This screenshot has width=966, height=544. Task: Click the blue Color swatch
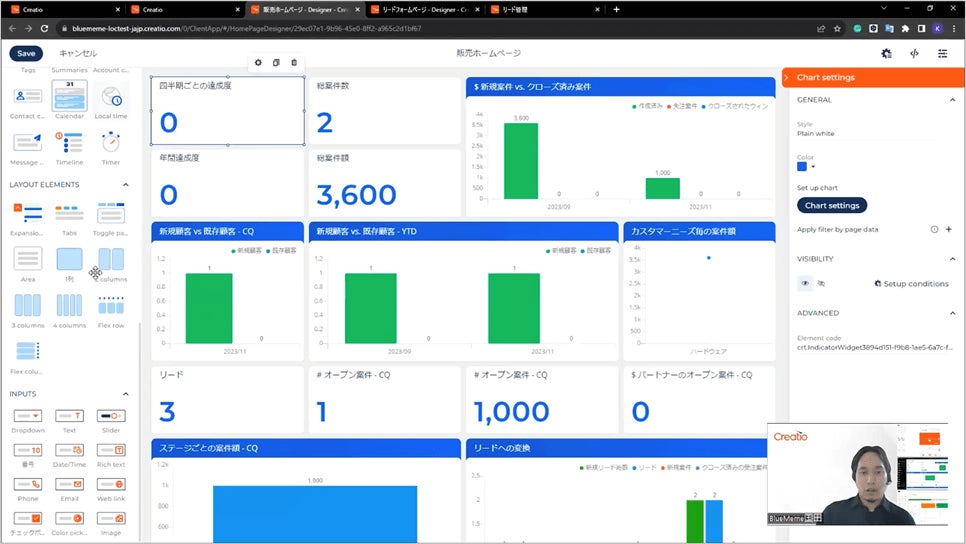coord(802,167)
